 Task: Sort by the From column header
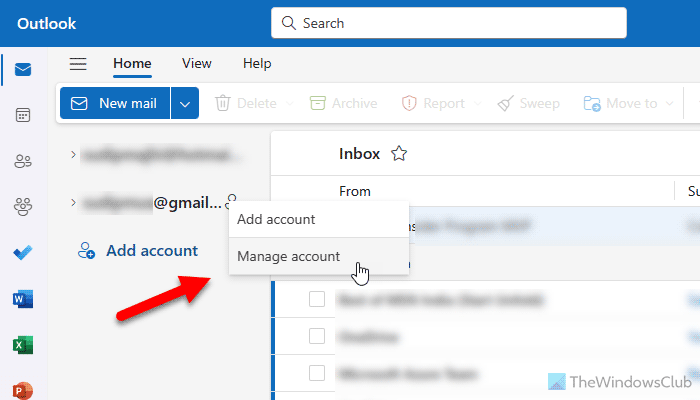click(355, 191)
